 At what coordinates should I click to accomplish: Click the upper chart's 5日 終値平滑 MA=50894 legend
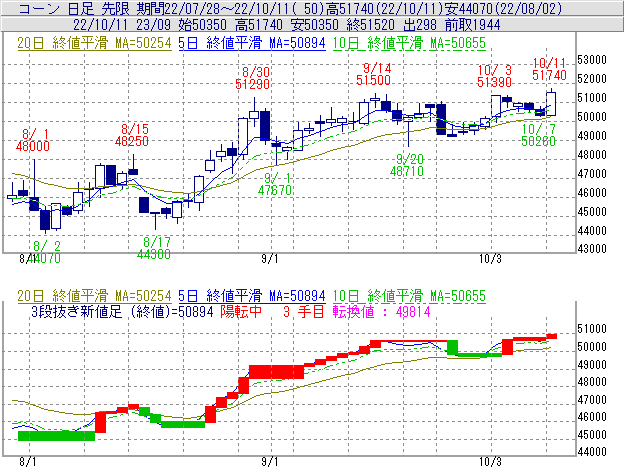(x=252, y=43)
